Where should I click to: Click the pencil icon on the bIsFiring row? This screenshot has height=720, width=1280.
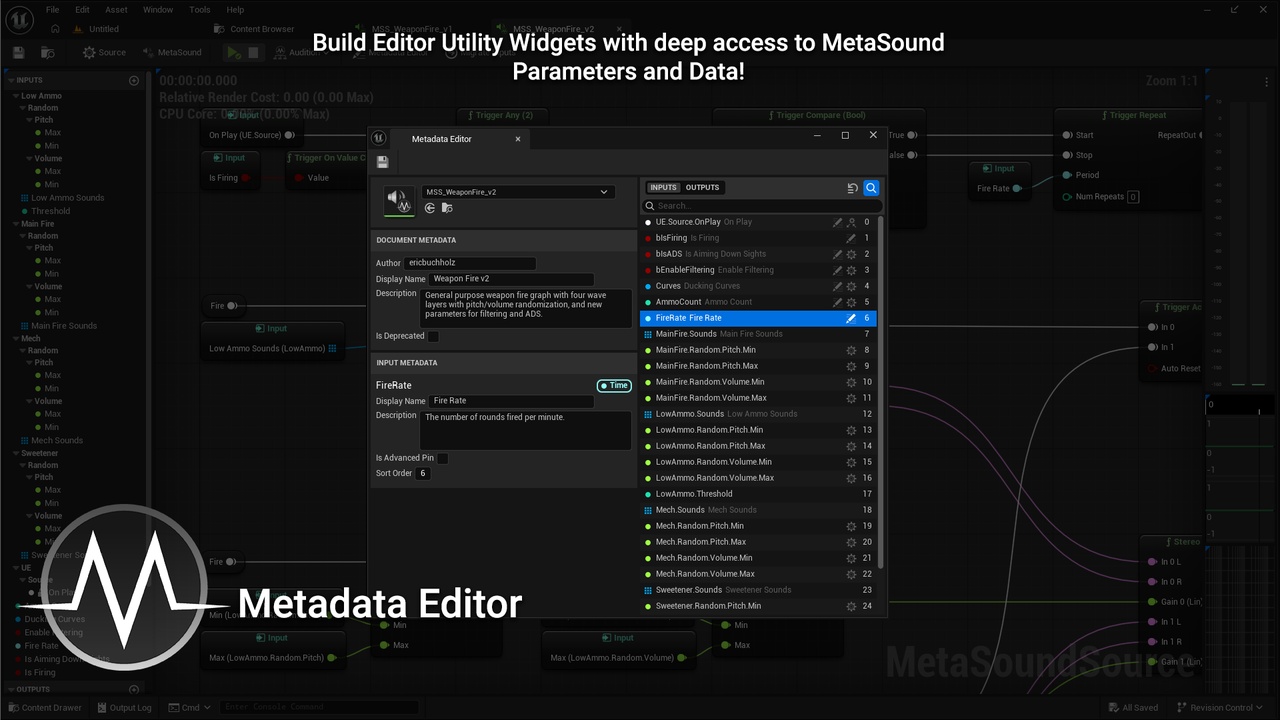click(851, 238)
